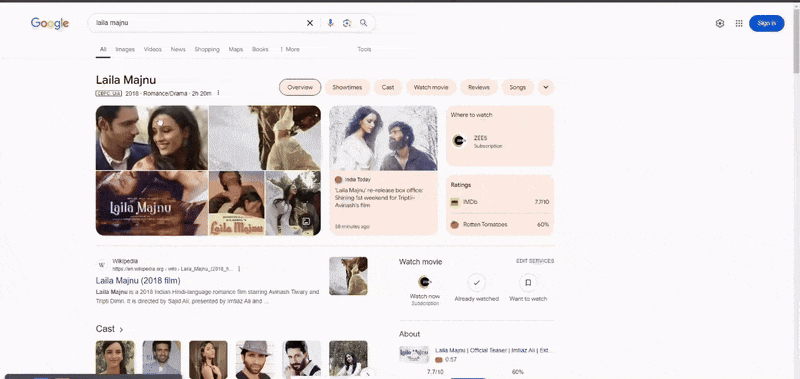Open Laila Majnu (2018 film) Wikipedia link
Screen dimensions: 800x379
click(x=138, y=281)
